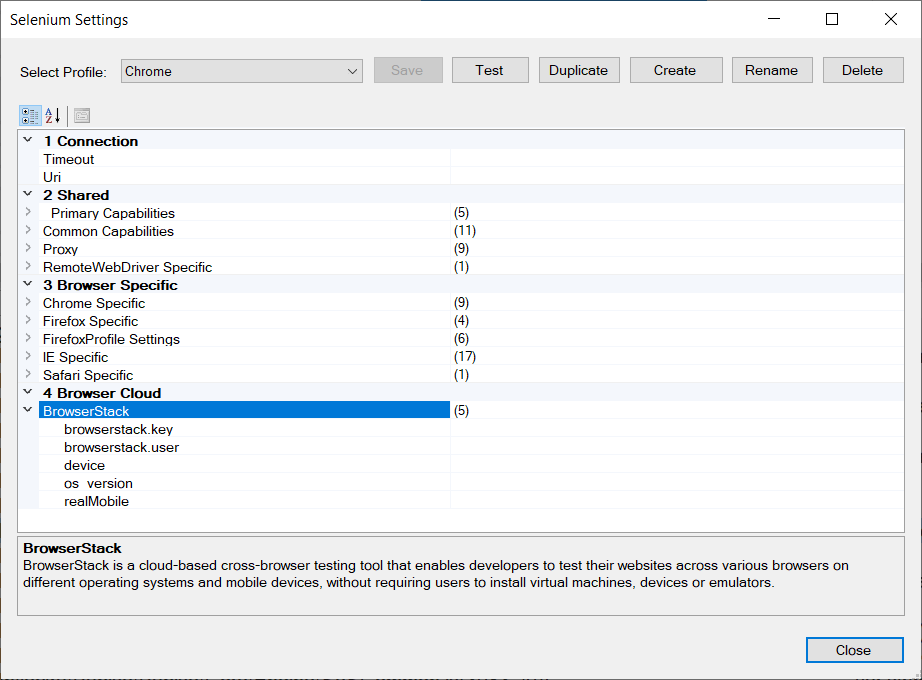922x680 pixels.
Task: Create a new profile
Action: coord(676,70)
